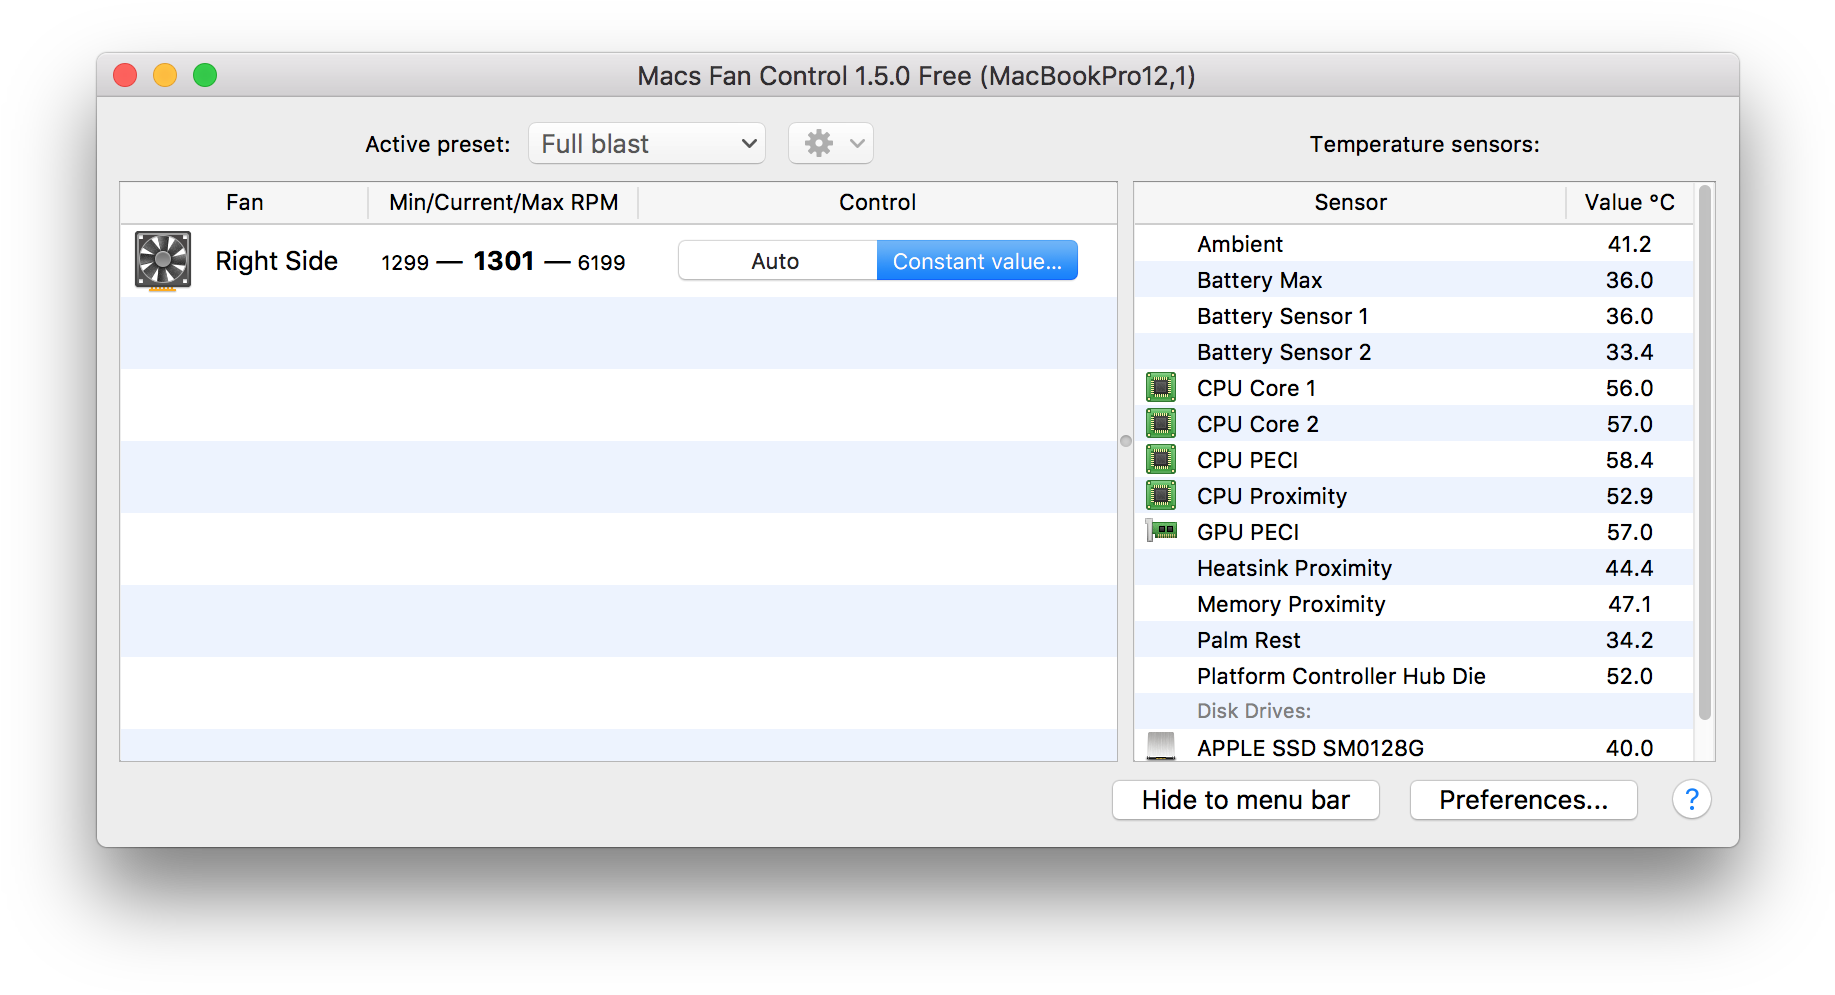Select the Right Side fan row label

(277, 261)
